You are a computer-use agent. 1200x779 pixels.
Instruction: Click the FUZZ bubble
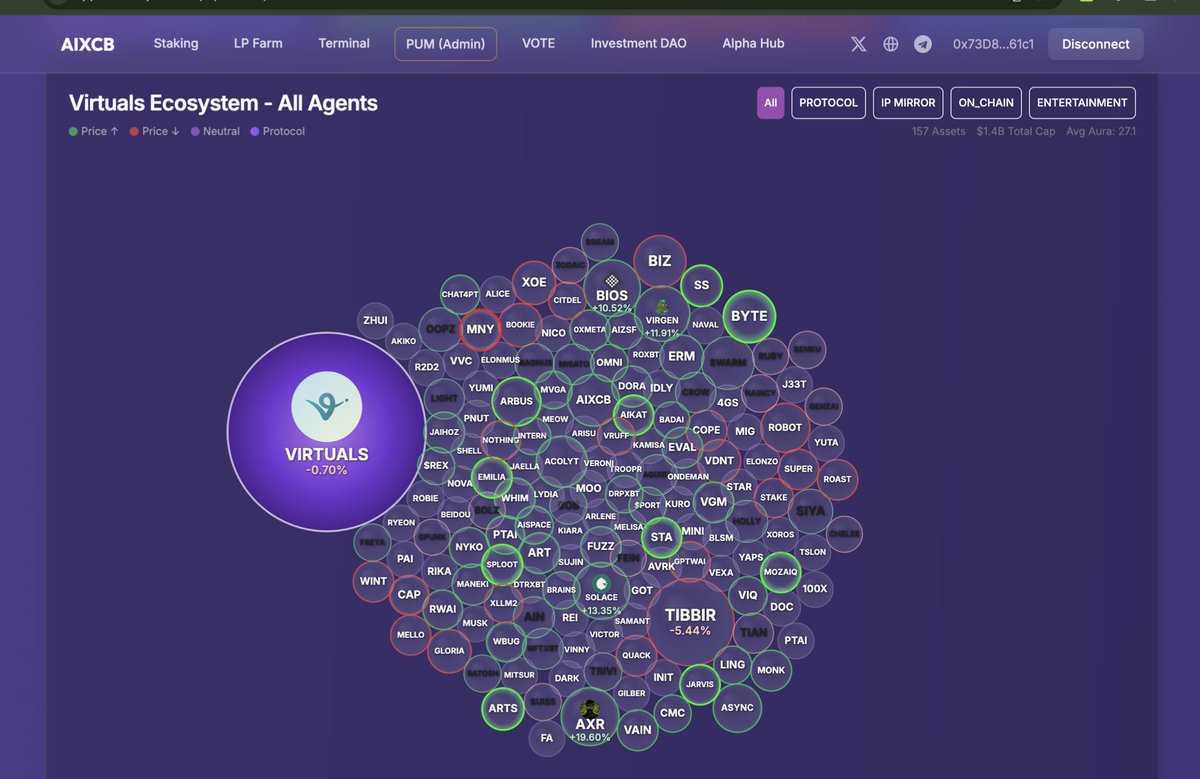[601, 546]
